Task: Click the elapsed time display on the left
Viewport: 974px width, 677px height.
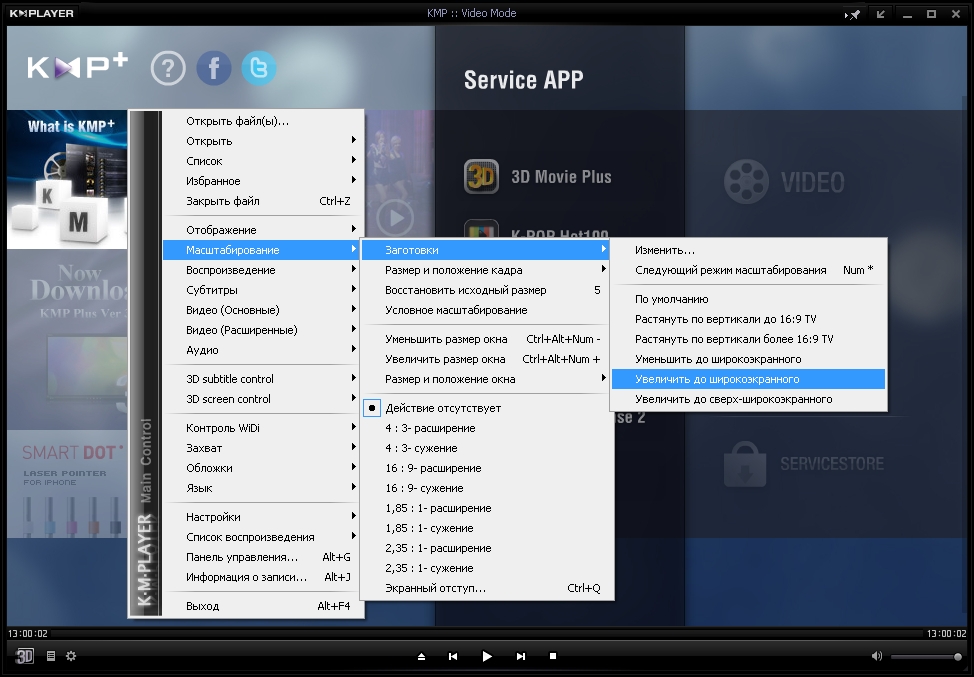Action: click(27, 633)
